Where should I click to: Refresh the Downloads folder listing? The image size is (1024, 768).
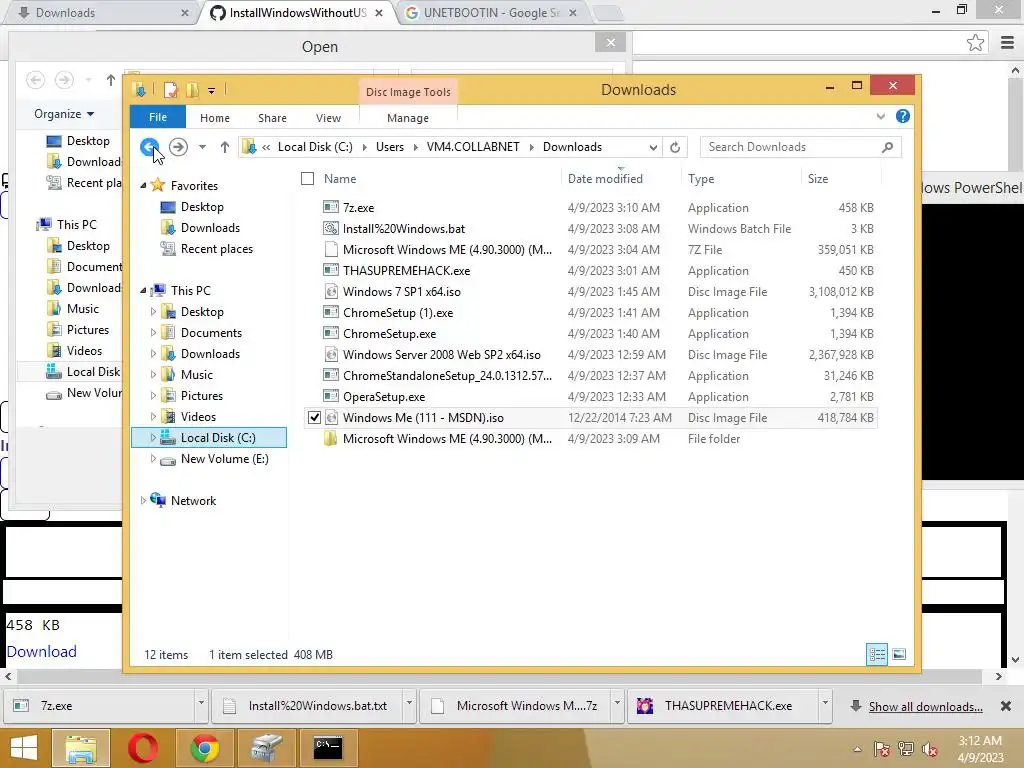pyautogui.click(x=675, y=147)
